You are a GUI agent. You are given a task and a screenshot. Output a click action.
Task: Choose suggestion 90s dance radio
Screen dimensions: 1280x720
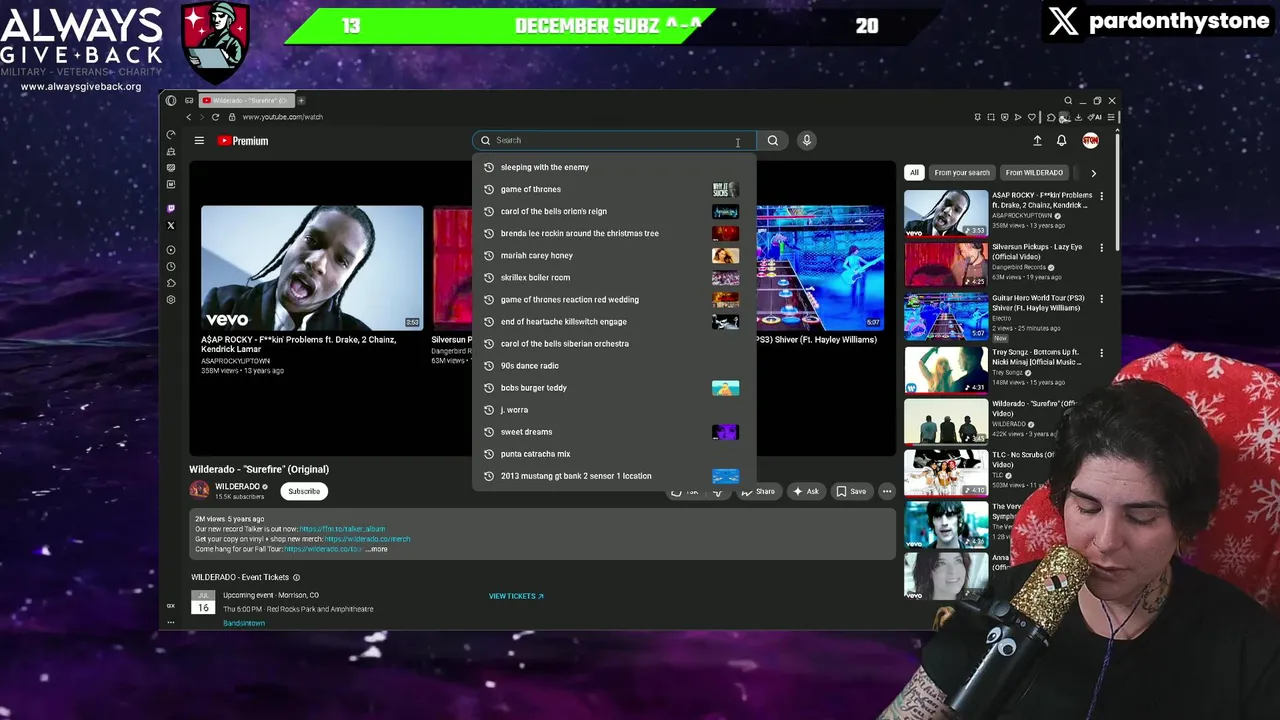coord(614,365)
